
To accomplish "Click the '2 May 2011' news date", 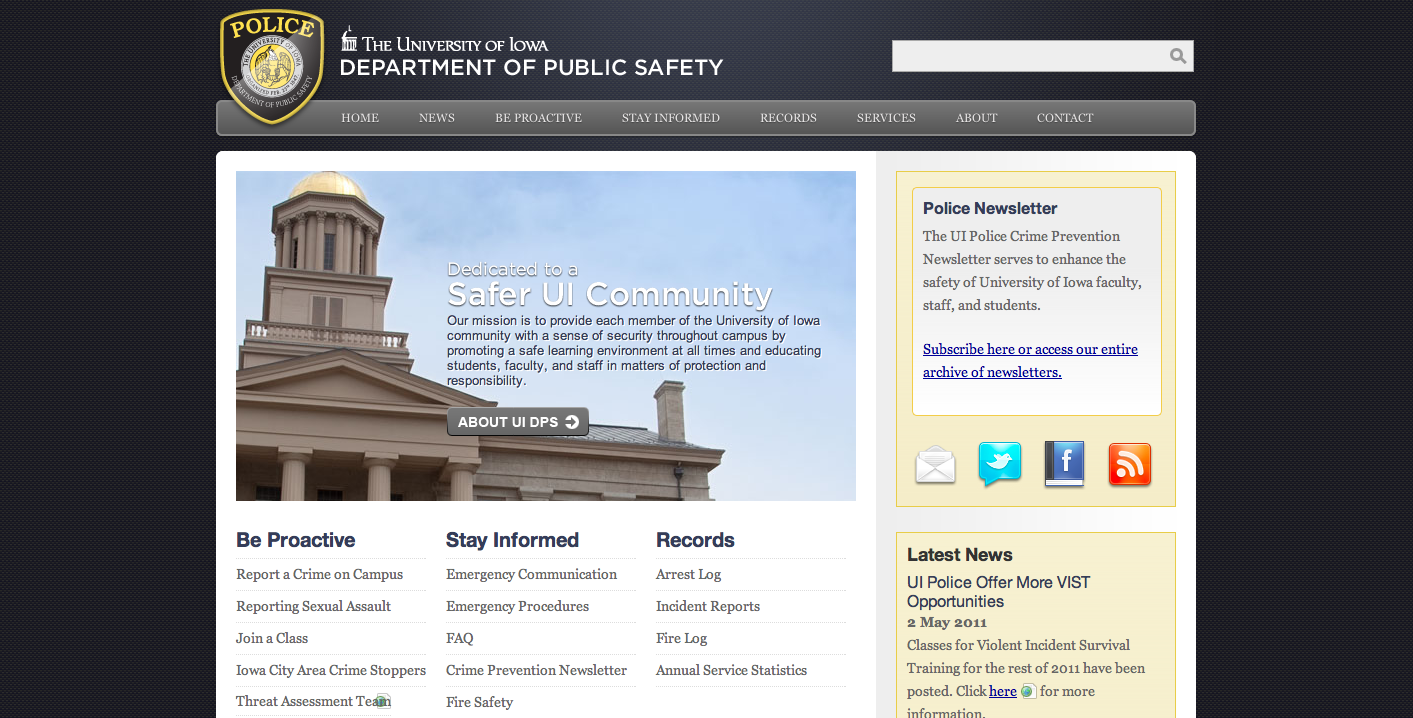I will tap(947, 623).
